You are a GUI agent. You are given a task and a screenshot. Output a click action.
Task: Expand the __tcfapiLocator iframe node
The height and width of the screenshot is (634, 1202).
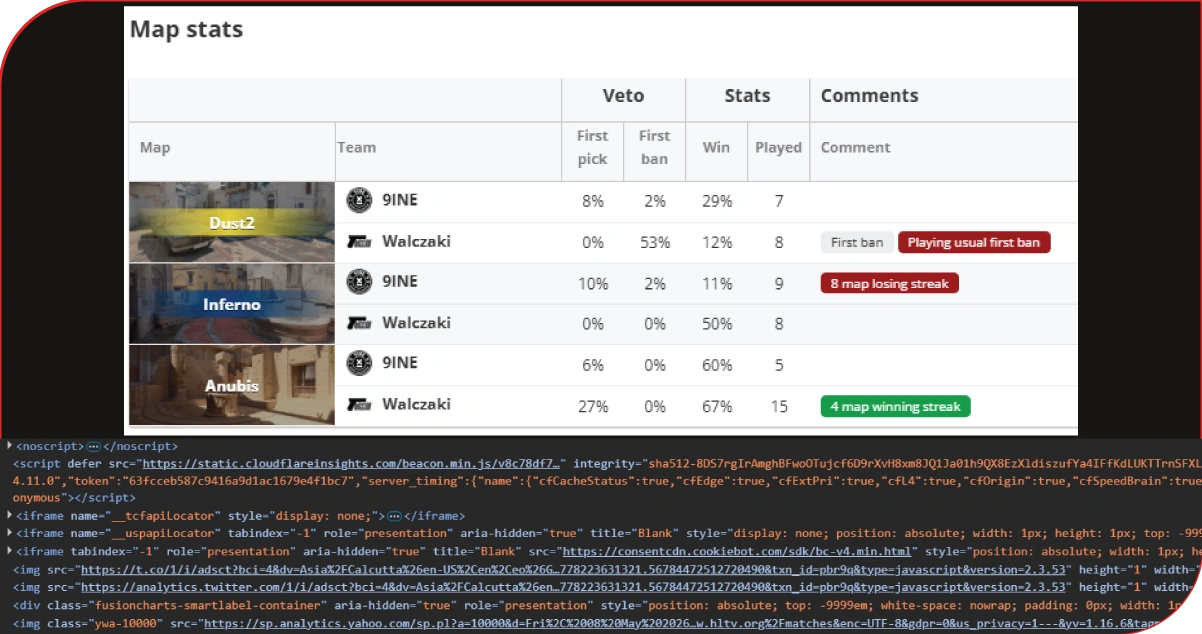[x=9, y=516]
